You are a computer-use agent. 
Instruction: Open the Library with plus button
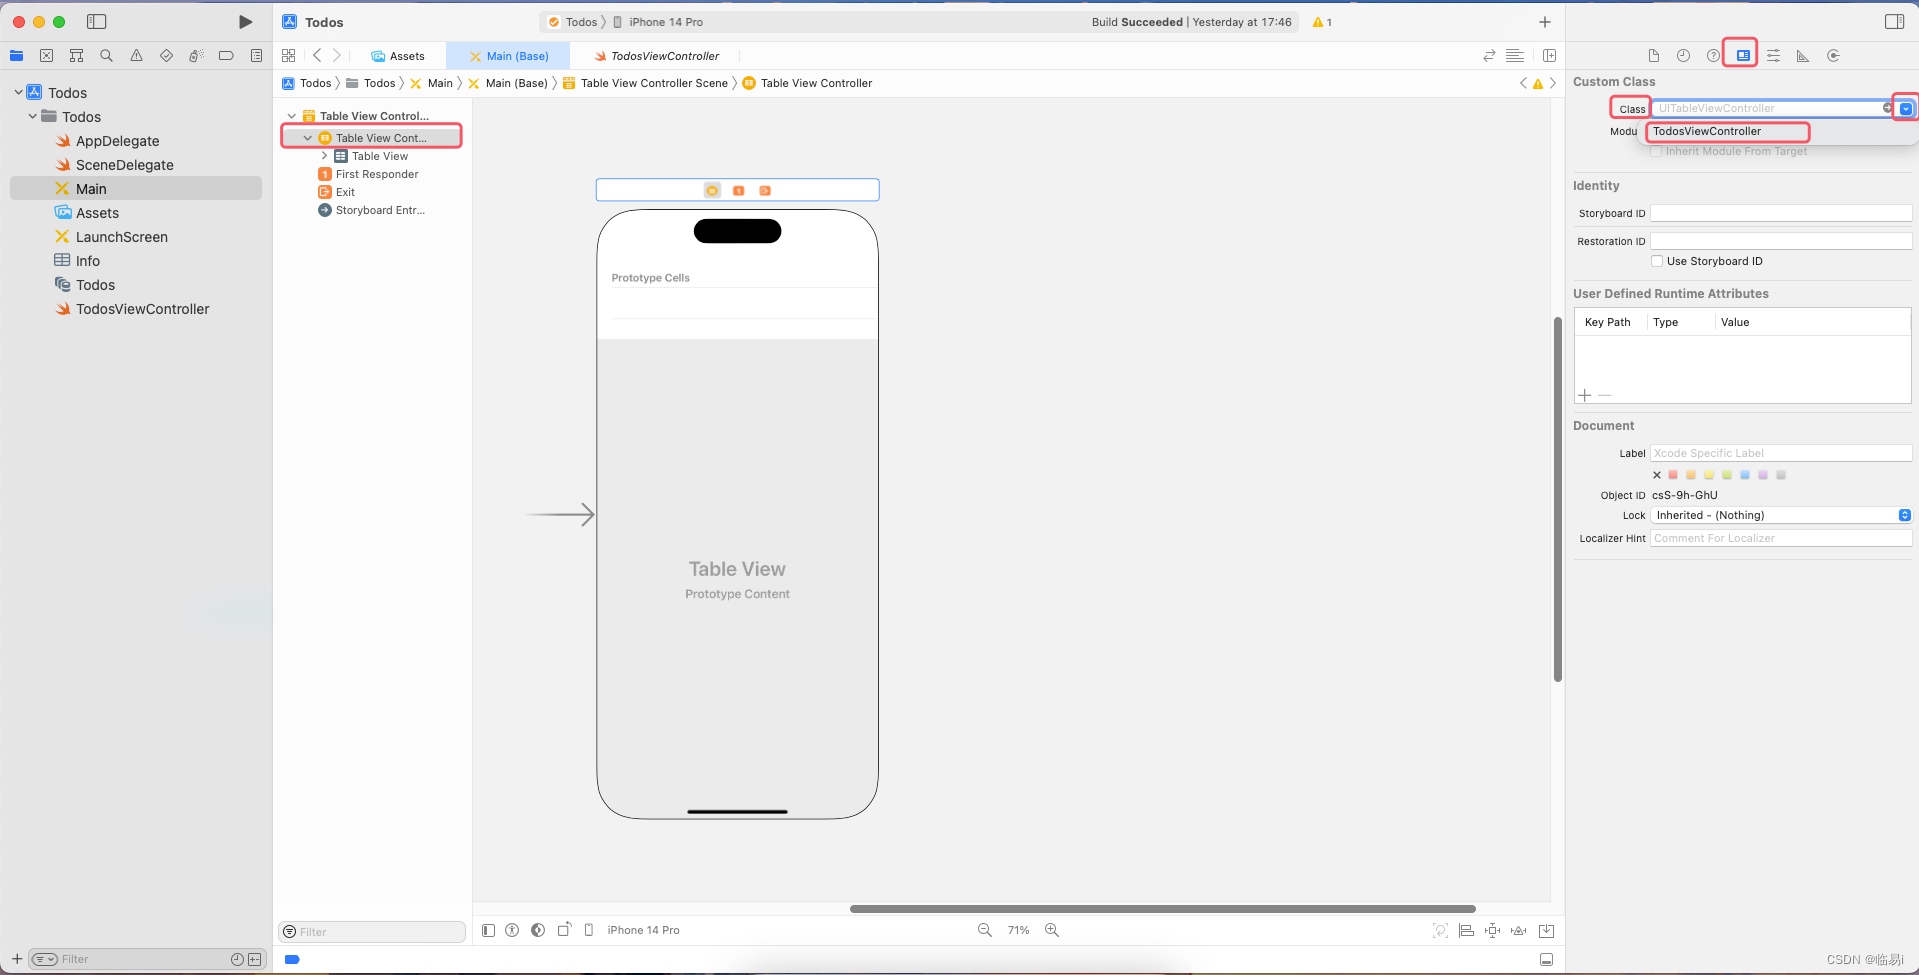coord(1545,22)
